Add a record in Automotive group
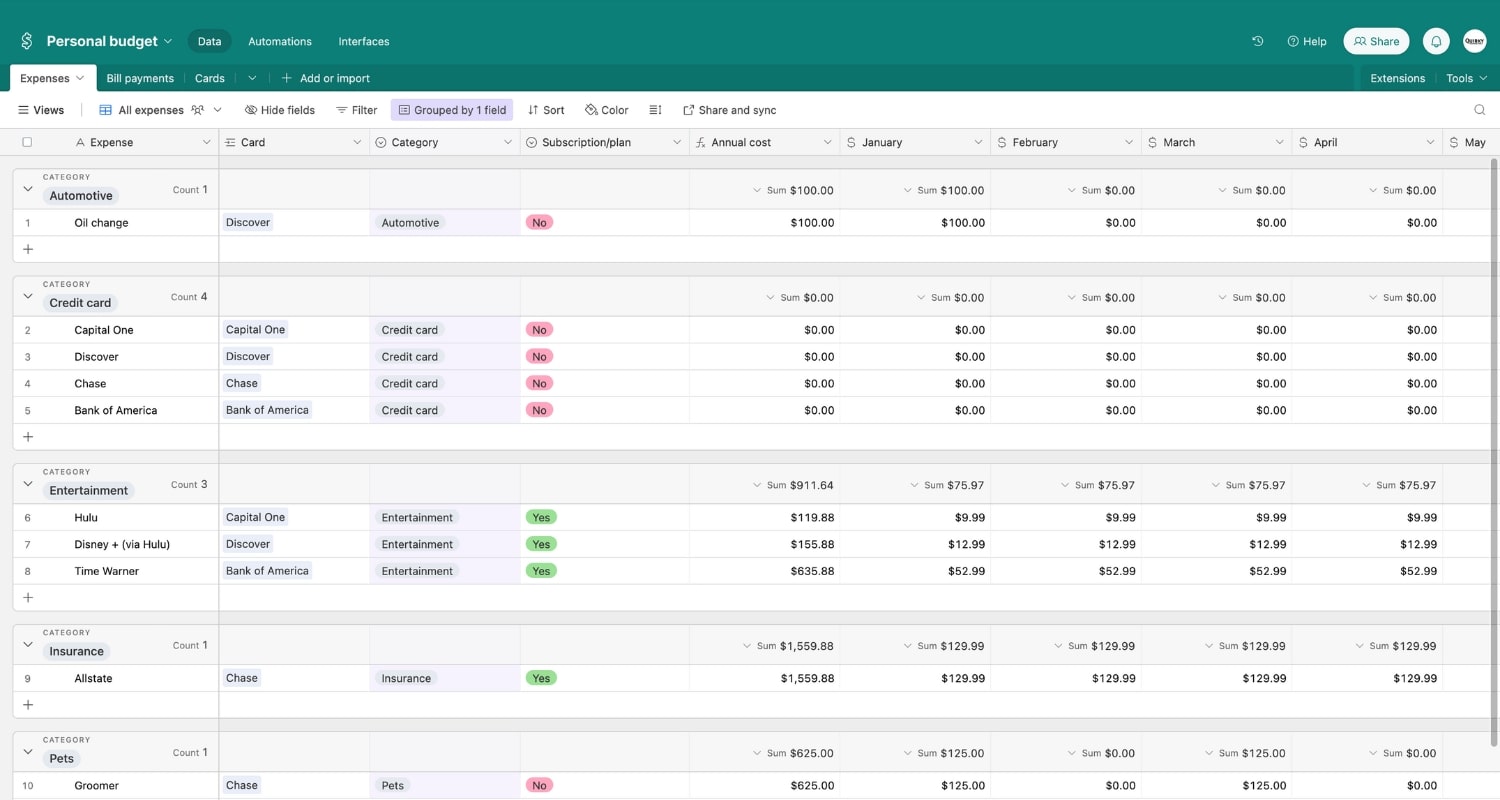The height and width of the screenshot is (800, 1500). coord(28,249)
